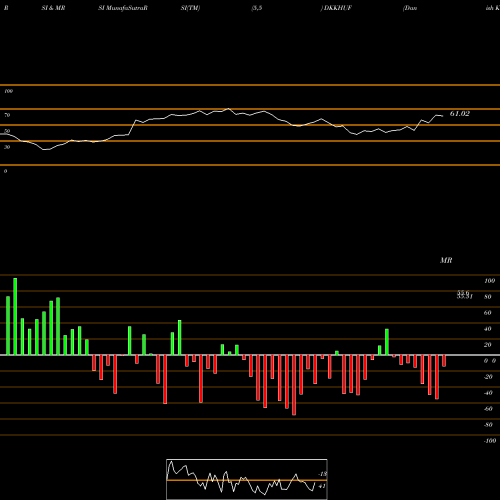Click the value 41 in the mini chart
The image size is (500, 500).
pos(322,486)
